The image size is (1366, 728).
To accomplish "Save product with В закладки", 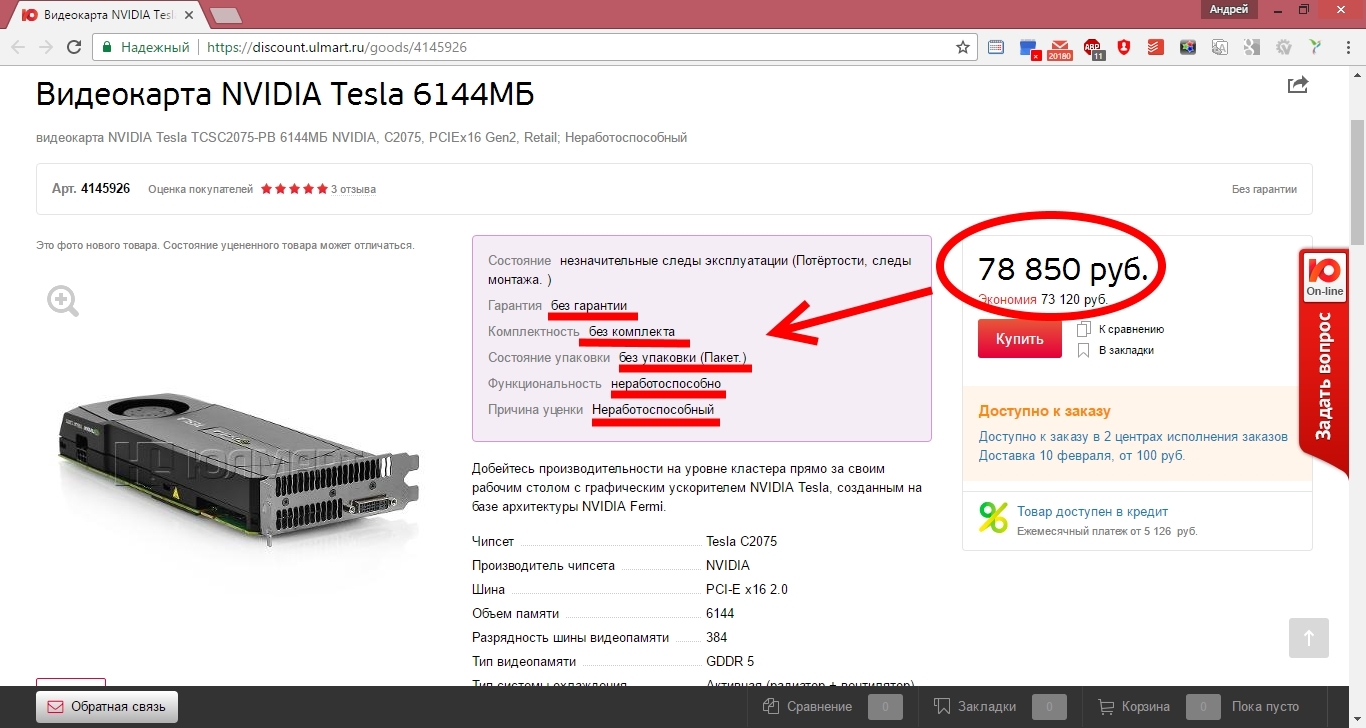I will (1116, 350).
